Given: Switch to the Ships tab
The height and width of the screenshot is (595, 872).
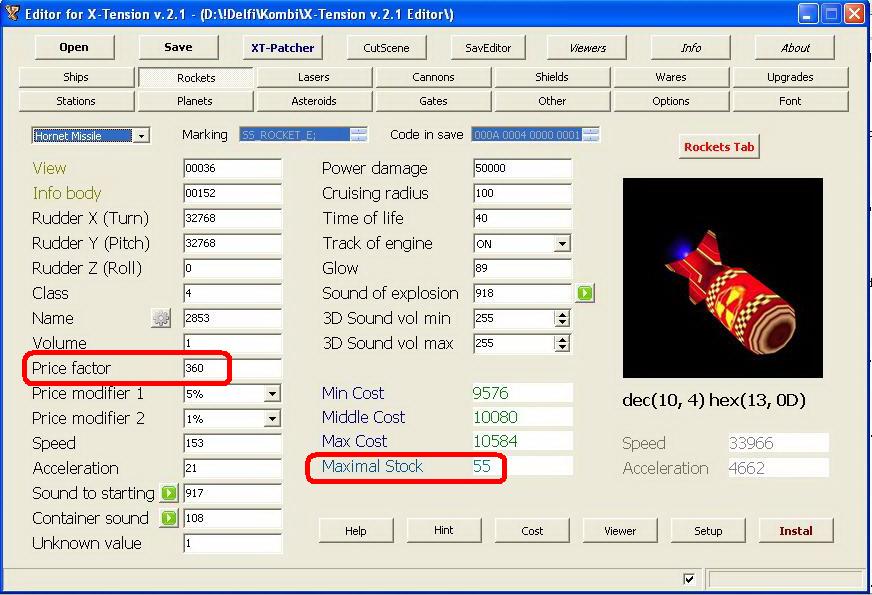Looking at the screenshot, I should 76,77.
